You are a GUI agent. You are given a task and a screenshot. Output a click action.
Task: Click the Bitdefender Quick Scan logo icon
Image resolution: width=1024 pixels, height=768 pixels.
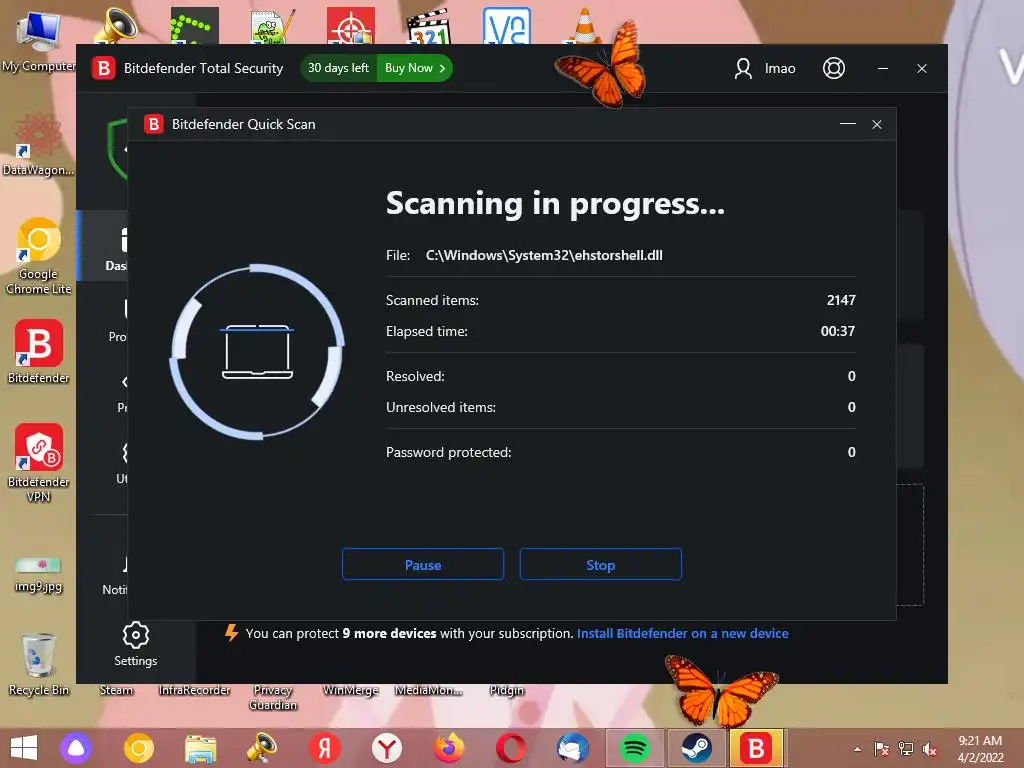coord(153,124)
